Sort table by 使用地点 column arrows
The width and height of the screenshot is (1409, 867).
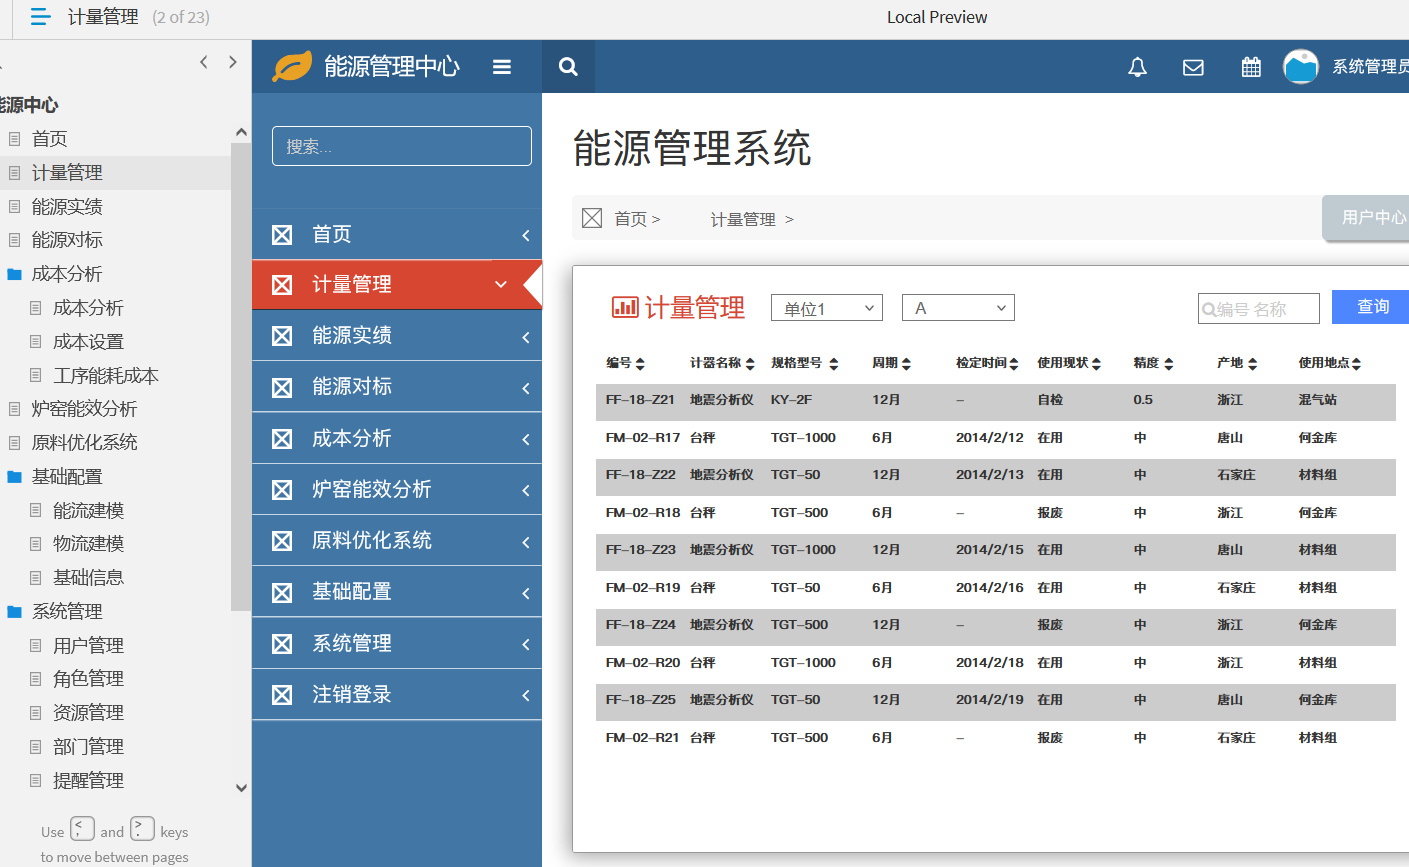1356,363
